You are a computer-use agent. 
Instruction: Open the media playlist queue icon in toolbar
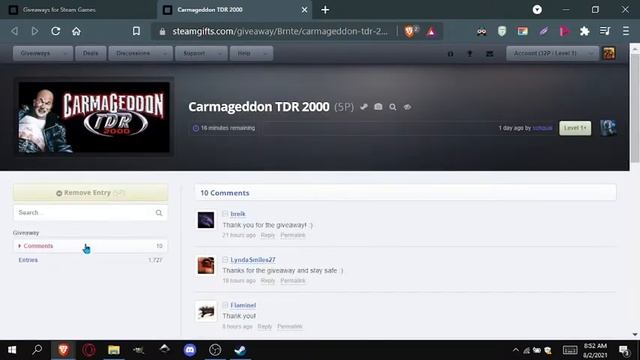(x=605, y=31)
